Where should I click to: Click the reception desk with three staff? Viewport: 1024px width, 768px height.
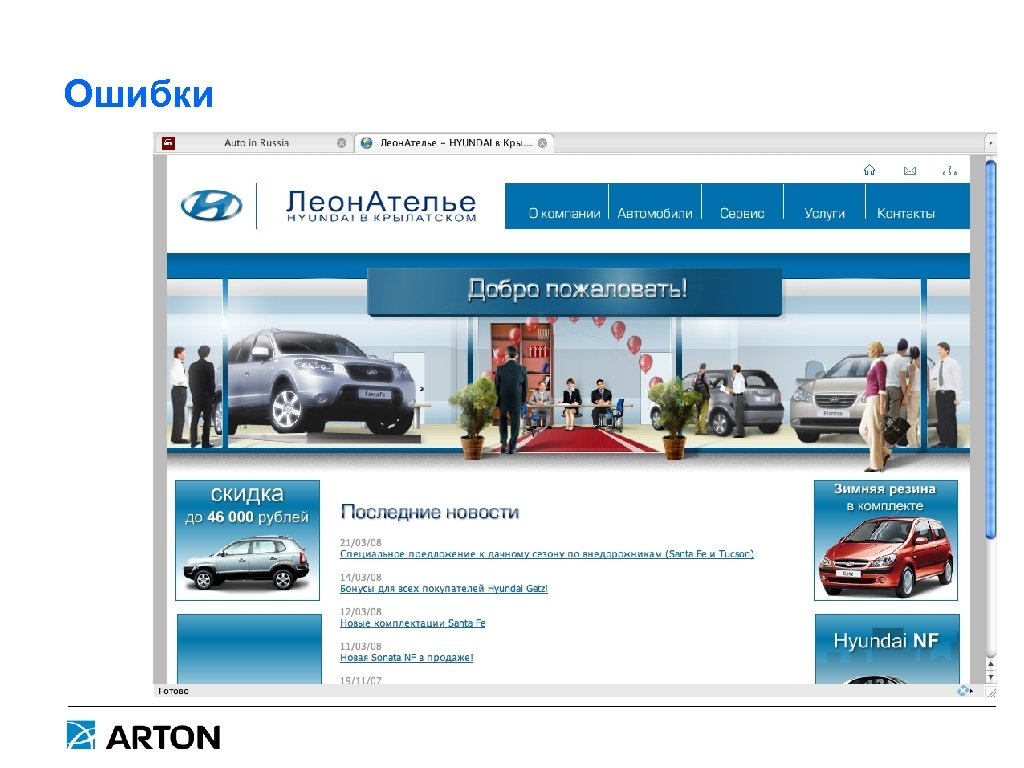[x=575, y=405]
